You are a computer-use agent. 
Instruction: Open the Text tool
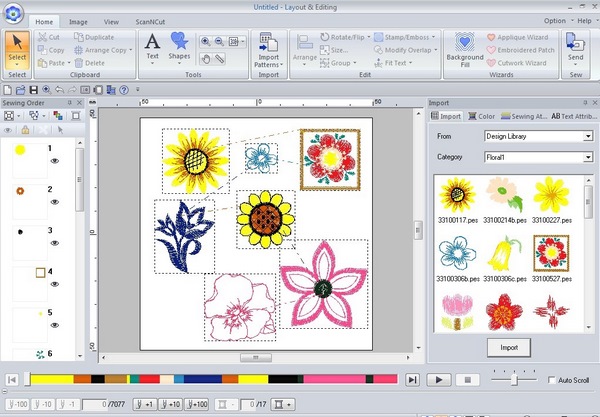tap(152, 49)
